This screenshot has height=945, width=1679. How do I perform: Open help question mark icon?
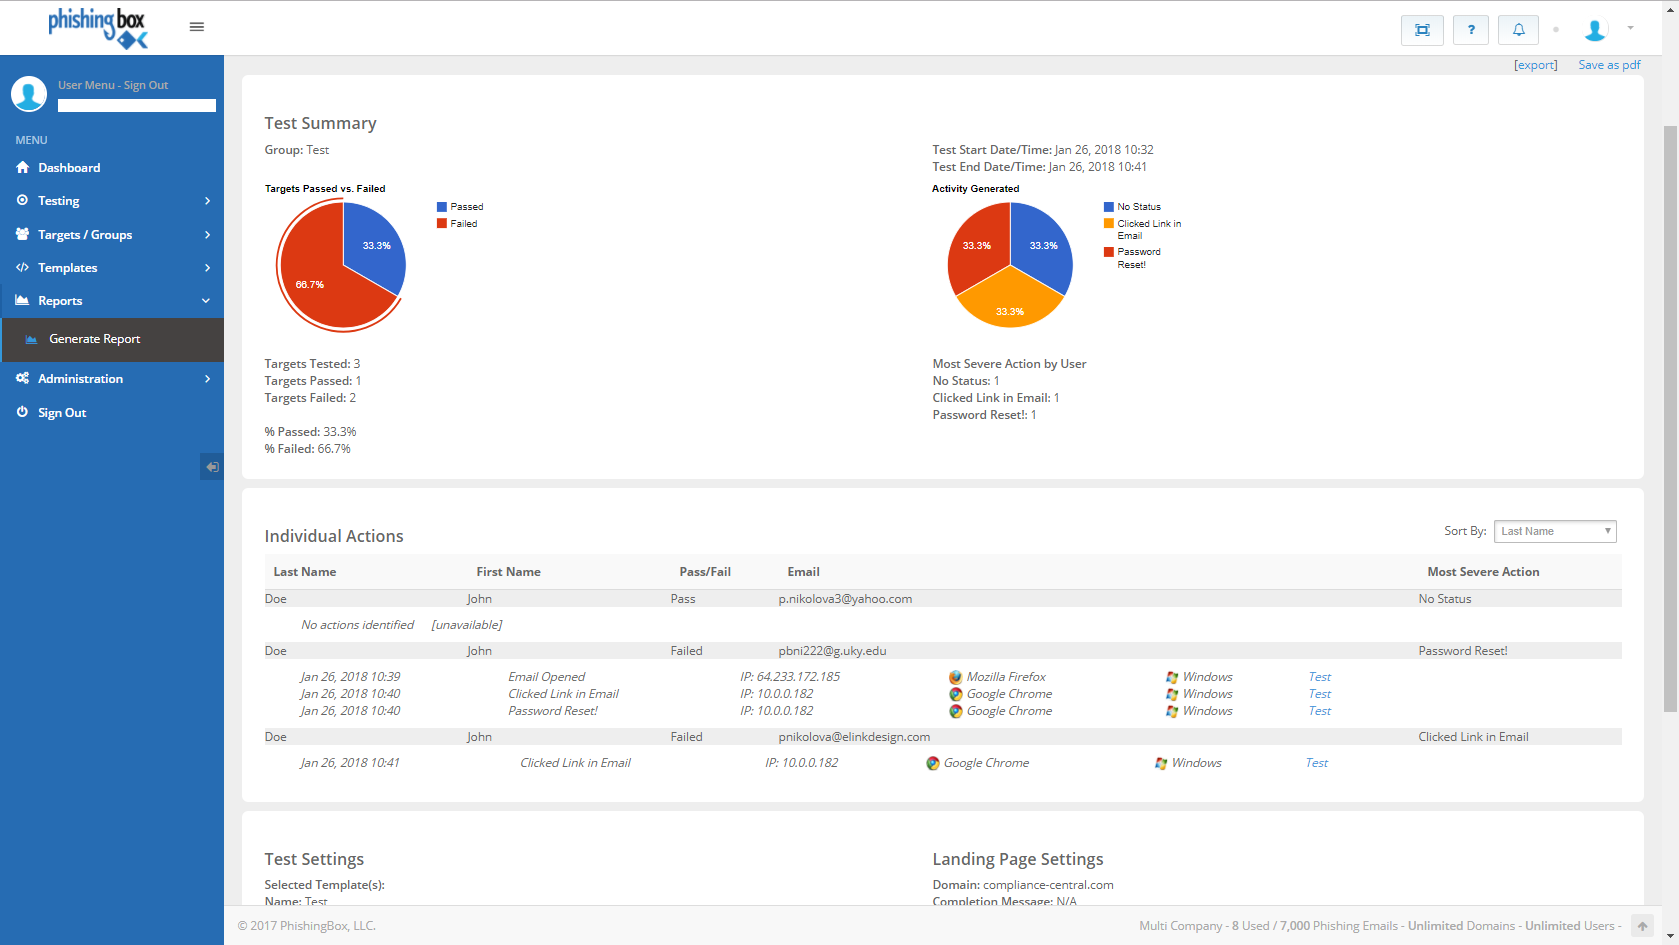pos(1470,30)
